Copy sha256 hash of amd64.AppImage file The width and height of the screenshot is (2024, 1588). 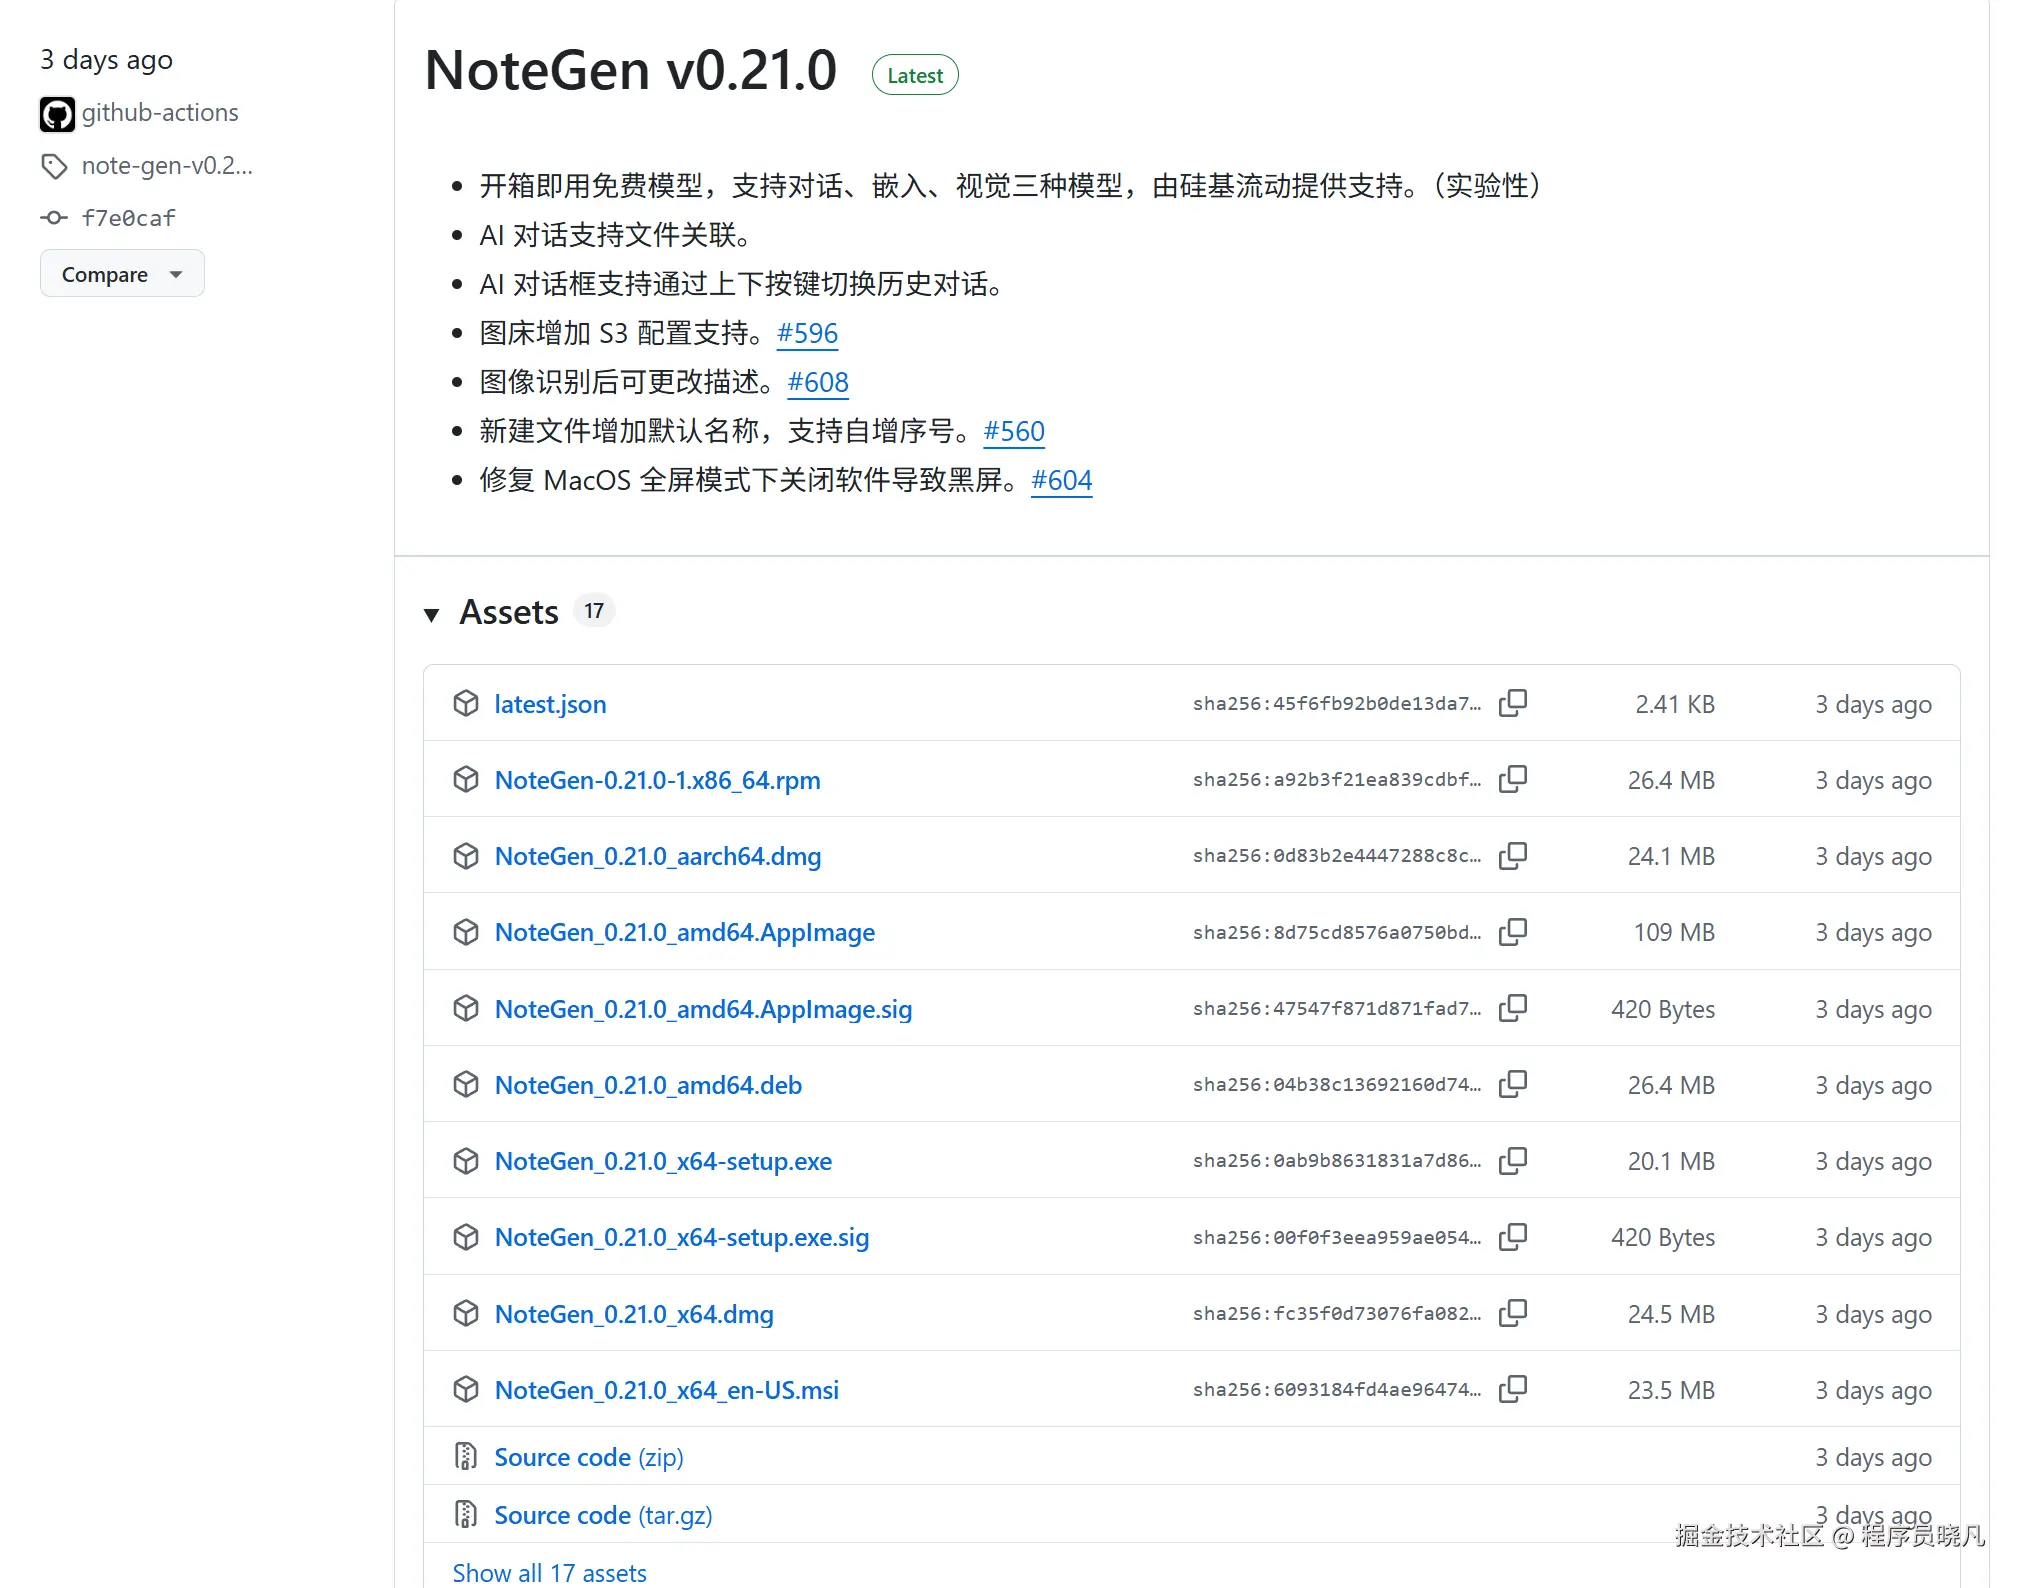[x=1513, y=932]
